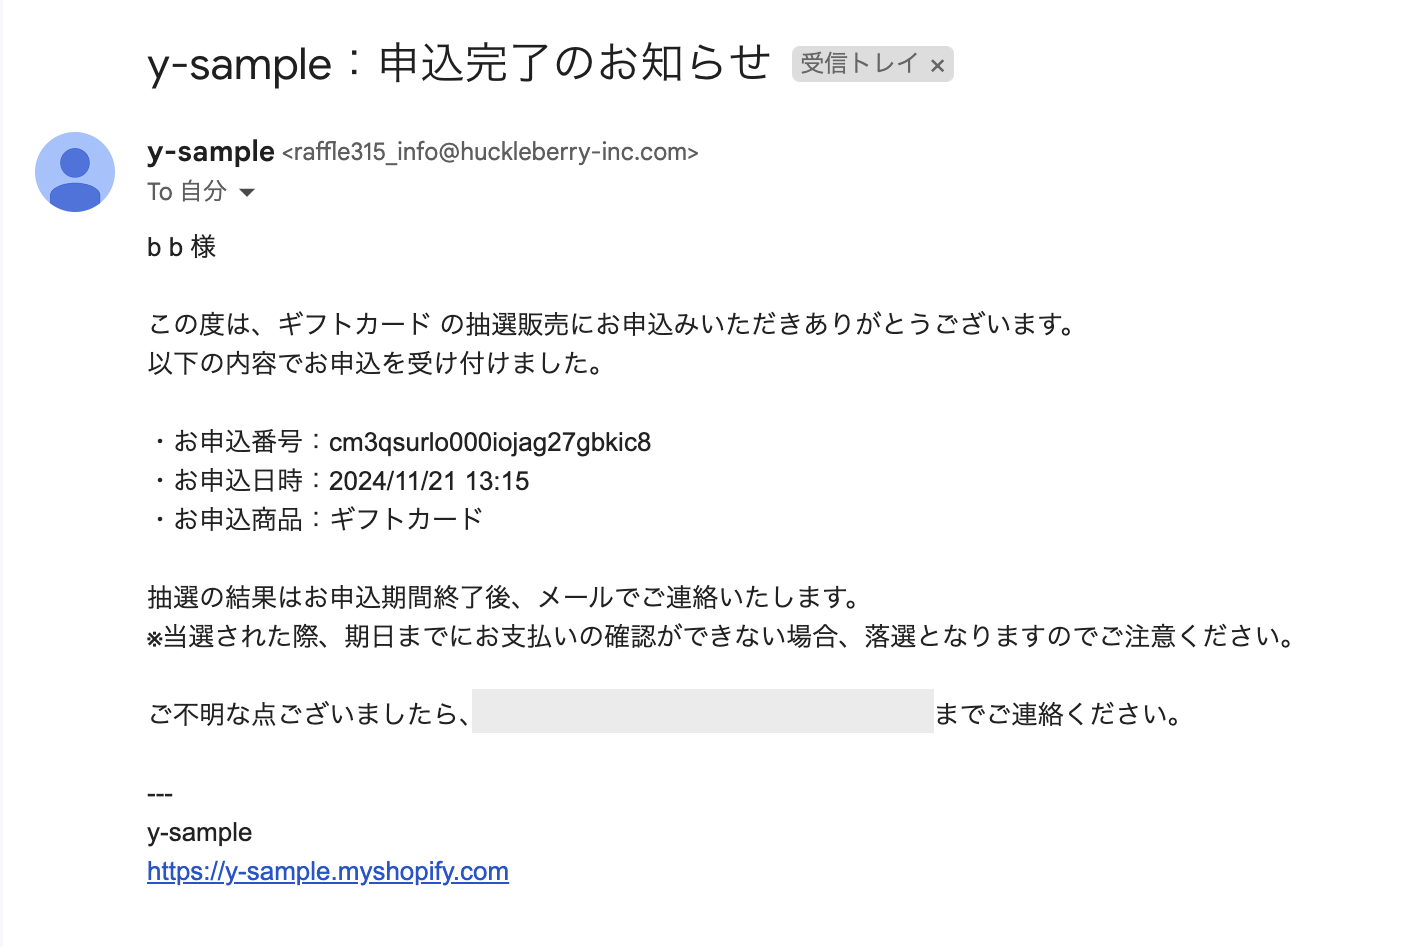Remove the 受信トレイ label with x
Image resolution: width=1427 pixels, height=947 pixels.
pos(937,66)
